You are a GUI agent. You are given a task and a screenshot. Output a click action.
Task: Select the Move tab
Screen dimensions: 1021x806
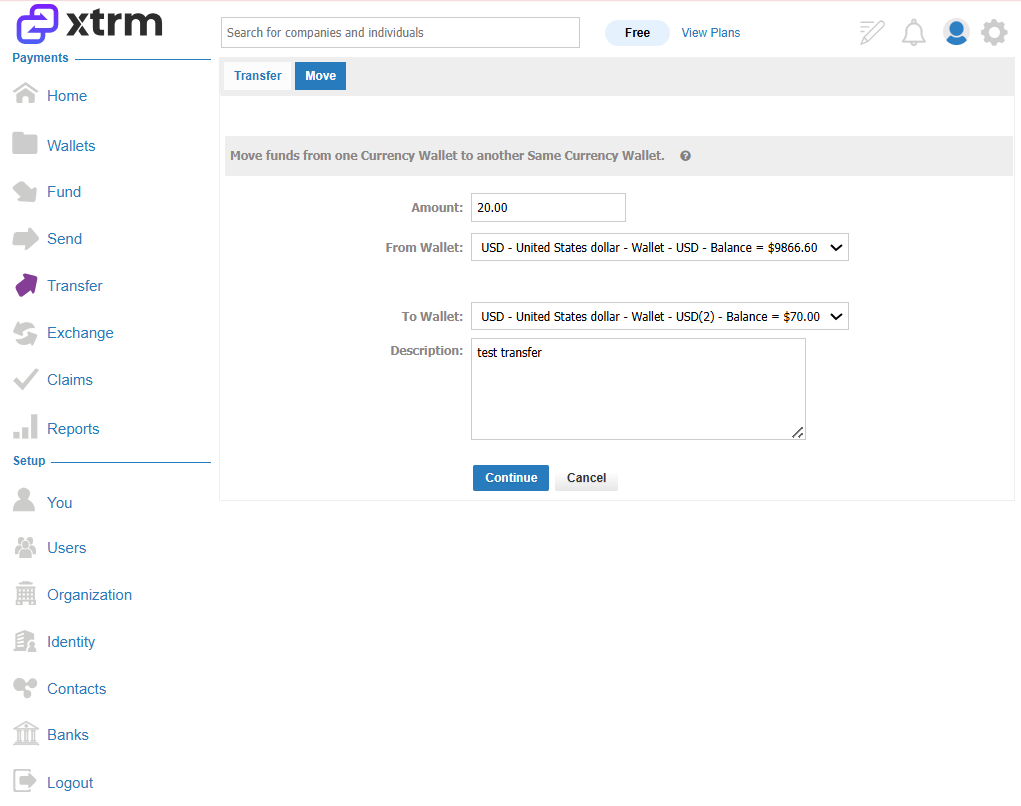(320, 76)
